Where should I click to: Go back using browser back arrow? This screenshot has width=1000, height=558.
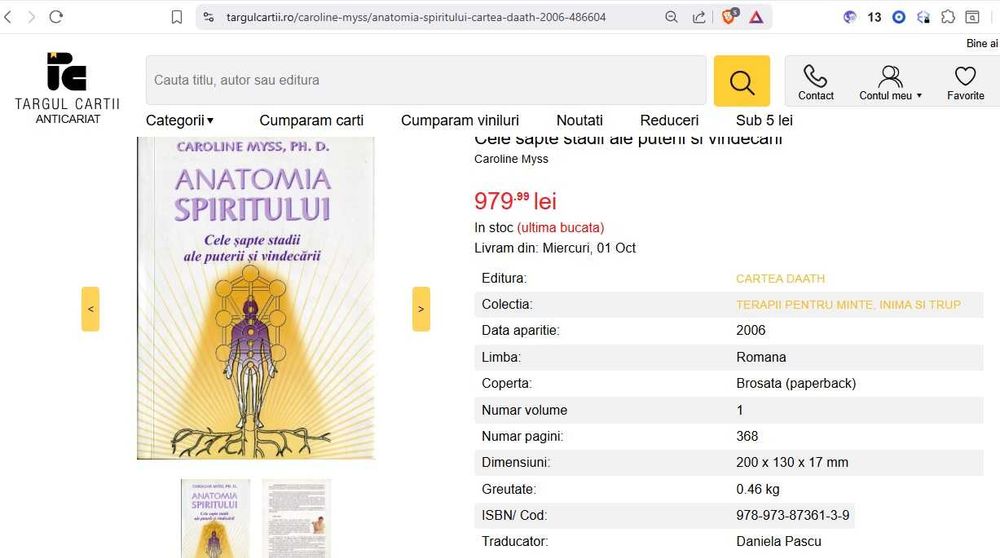[8, 17]
